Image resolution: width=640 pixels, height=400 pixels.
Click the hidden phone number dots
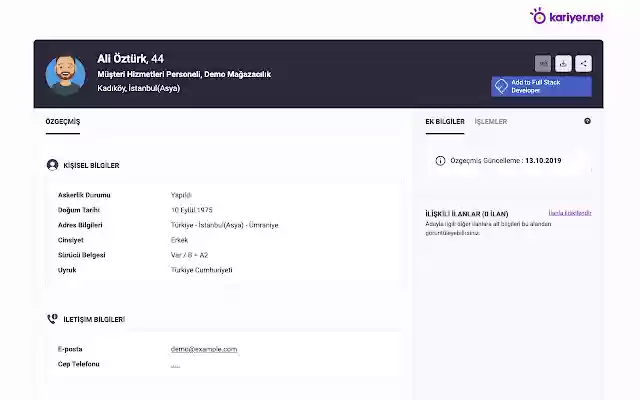tap(175, 366)
